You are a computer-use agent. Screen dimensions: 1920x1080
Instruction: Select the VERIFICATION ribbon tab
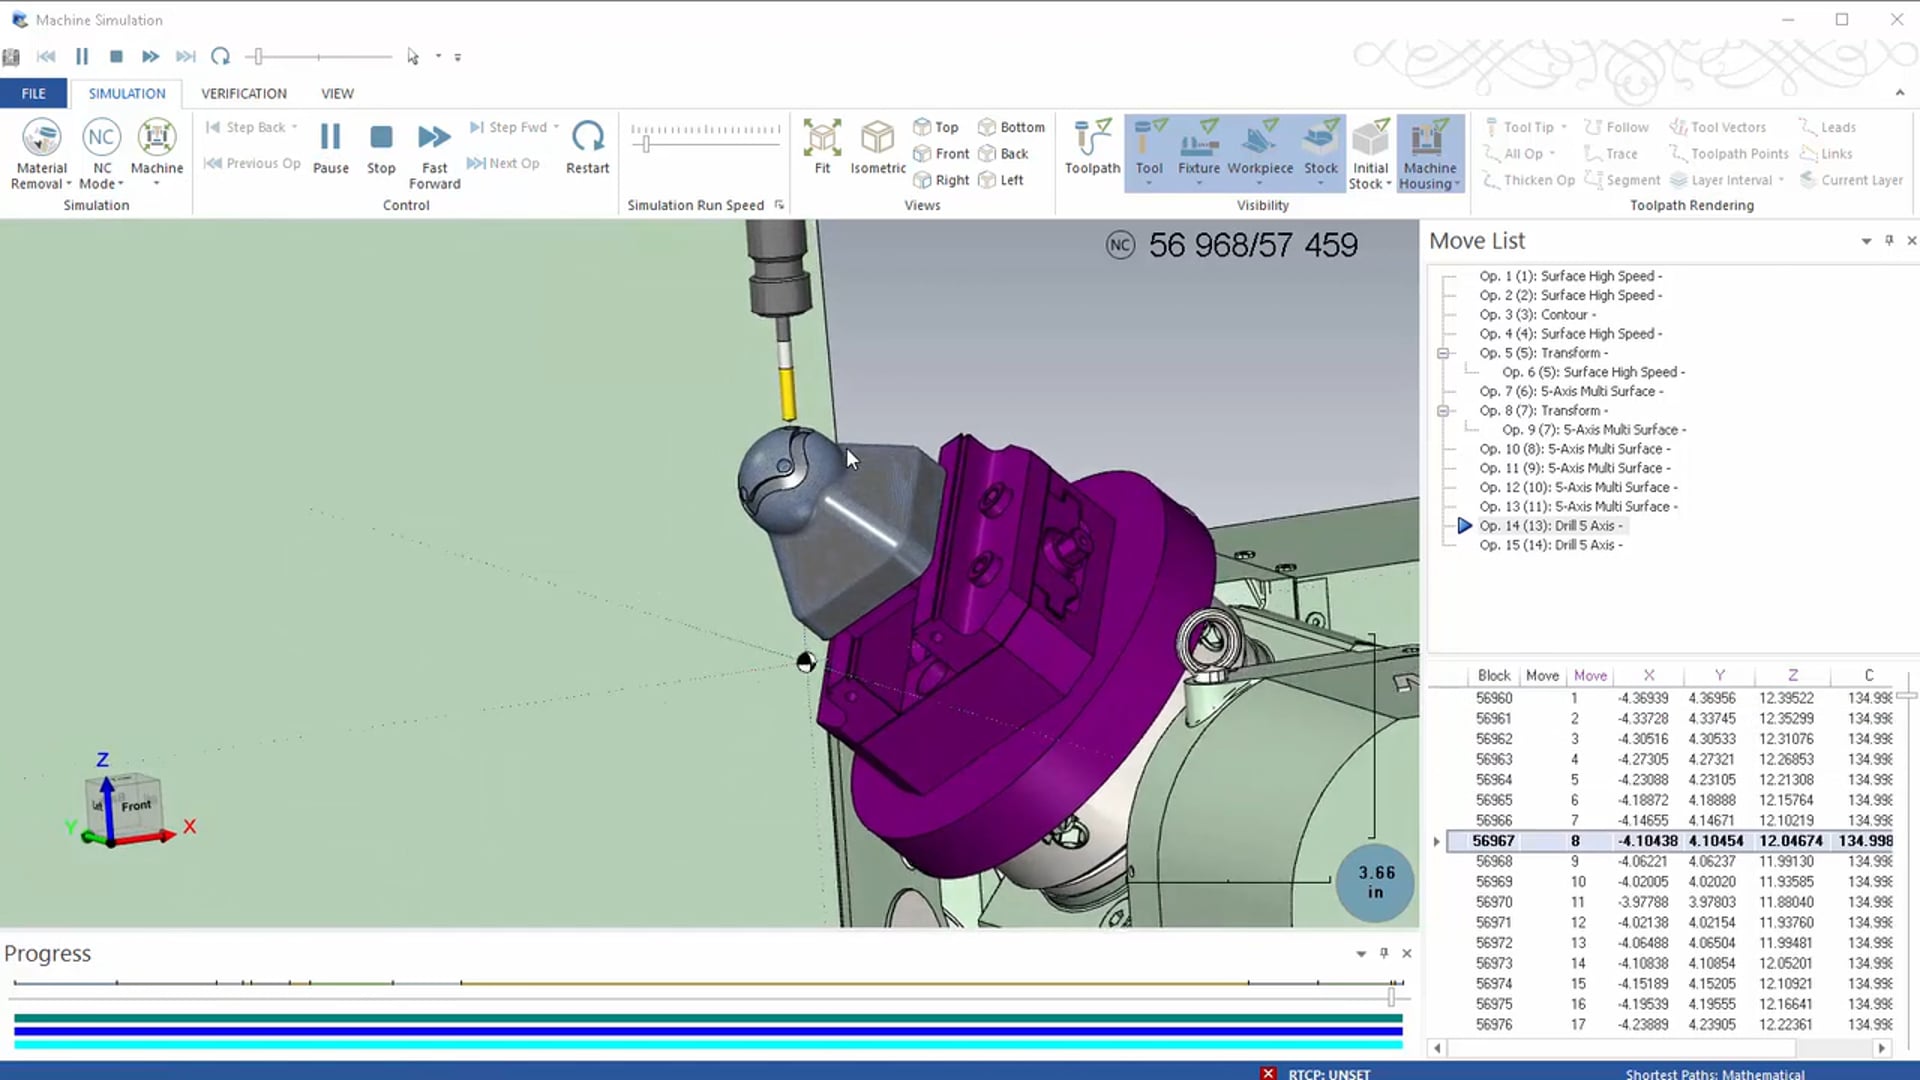(x=244, y=92)
